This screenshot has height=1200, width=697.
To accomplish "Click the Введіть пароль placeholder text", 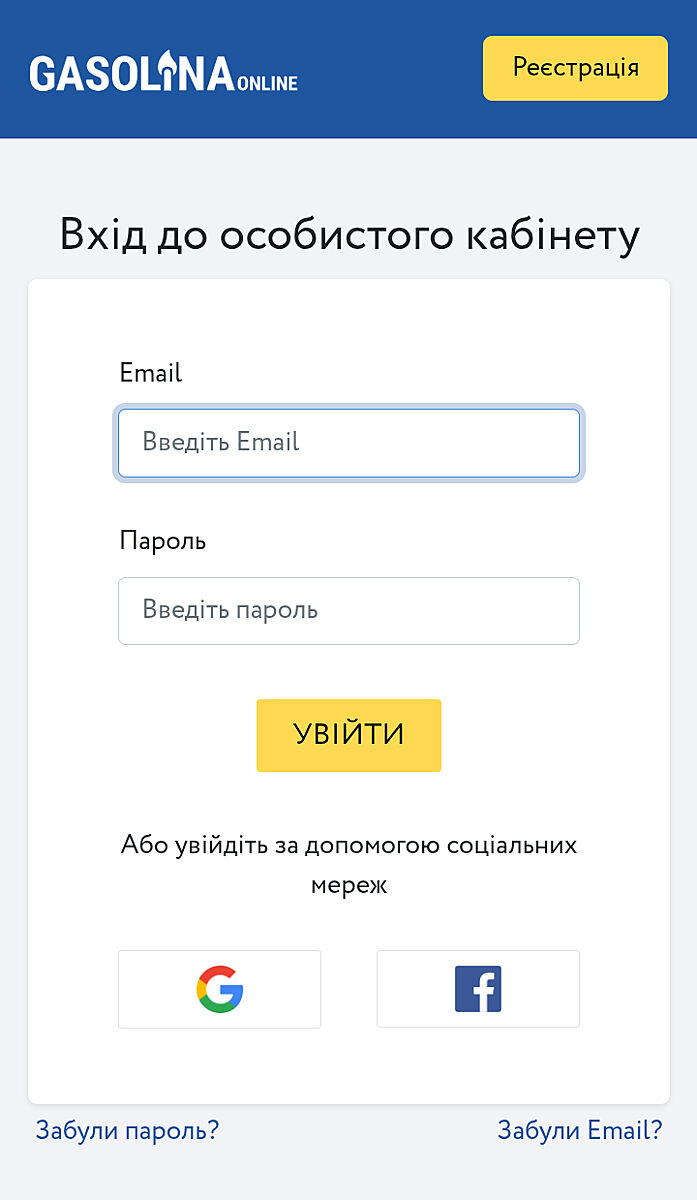I will tap(230, 610).
